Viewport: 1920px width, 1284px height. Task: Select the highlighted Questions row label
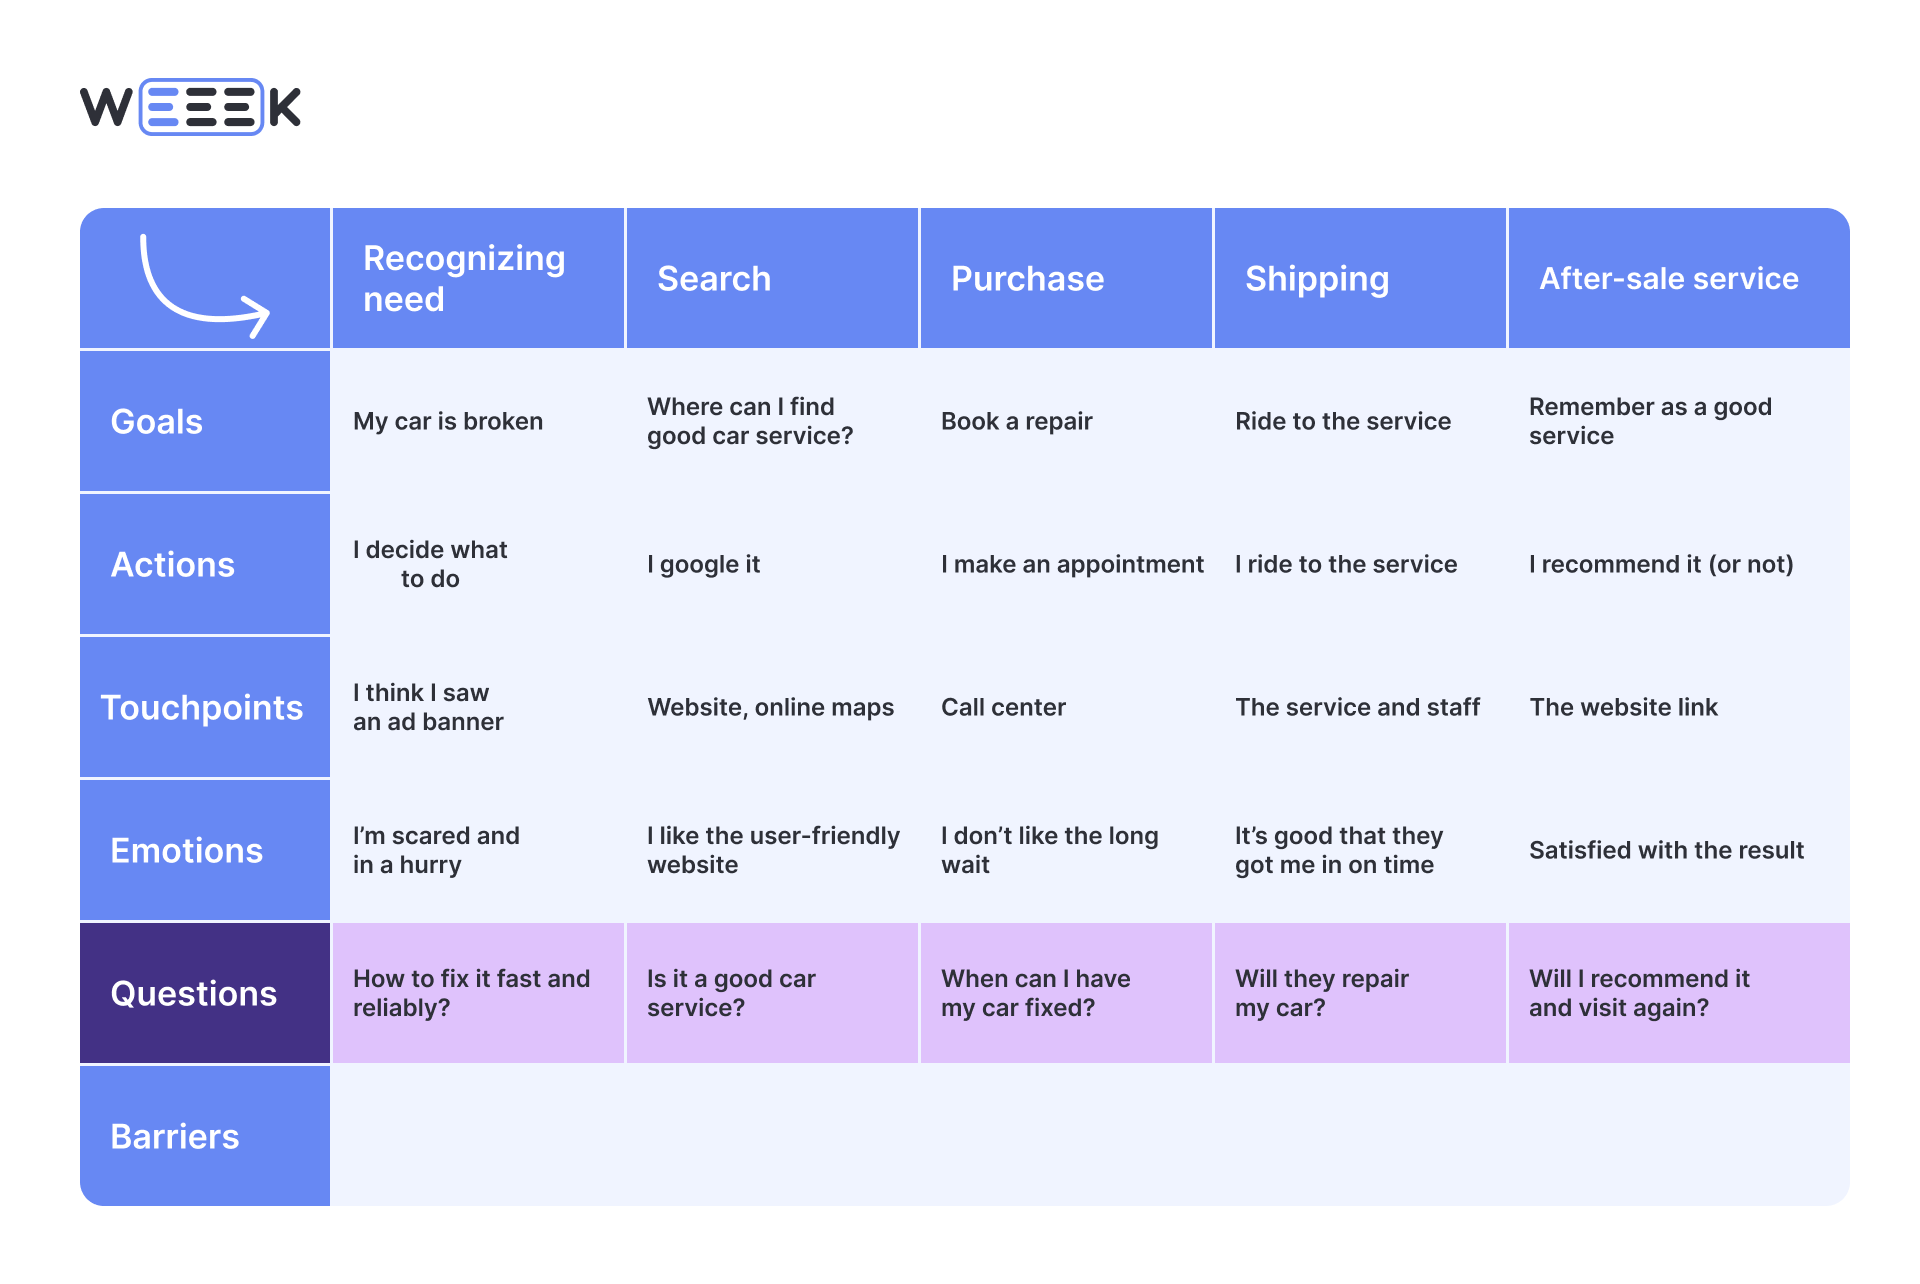pyautogui.click(x=194, y=993)
